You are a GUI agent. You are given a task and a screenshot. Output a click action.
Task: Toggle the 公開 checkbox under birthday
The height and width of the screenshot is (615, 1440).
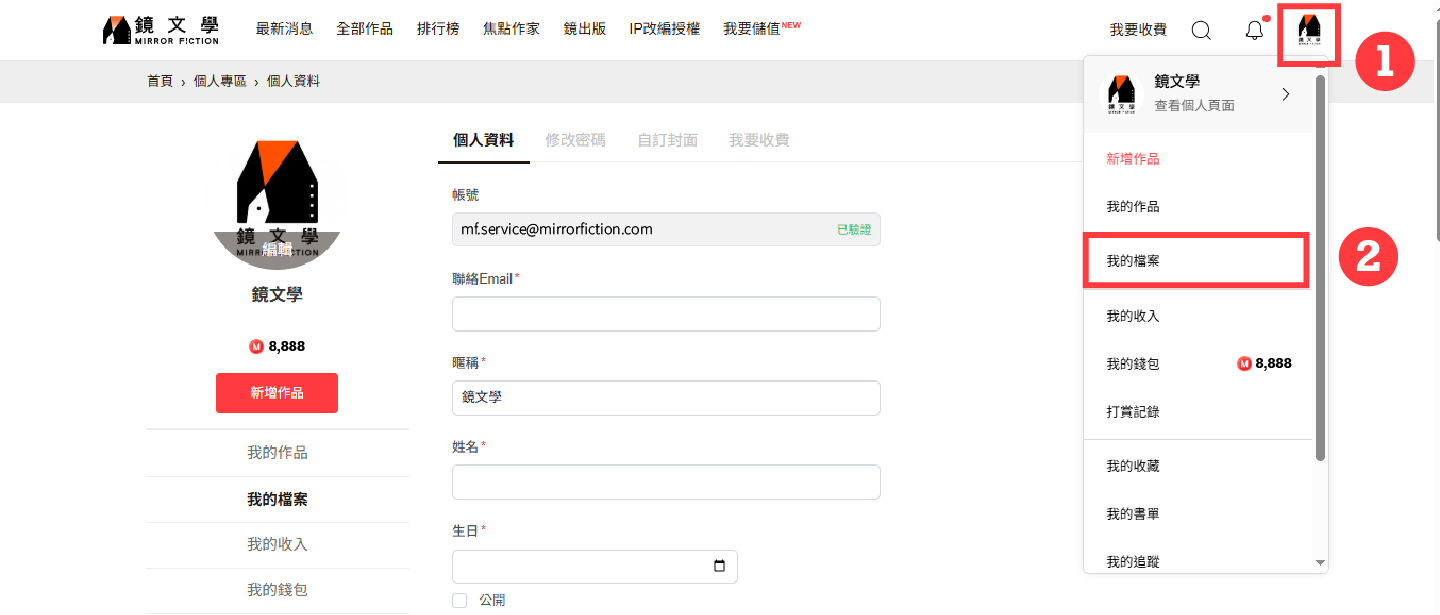[x=460, y=600]
